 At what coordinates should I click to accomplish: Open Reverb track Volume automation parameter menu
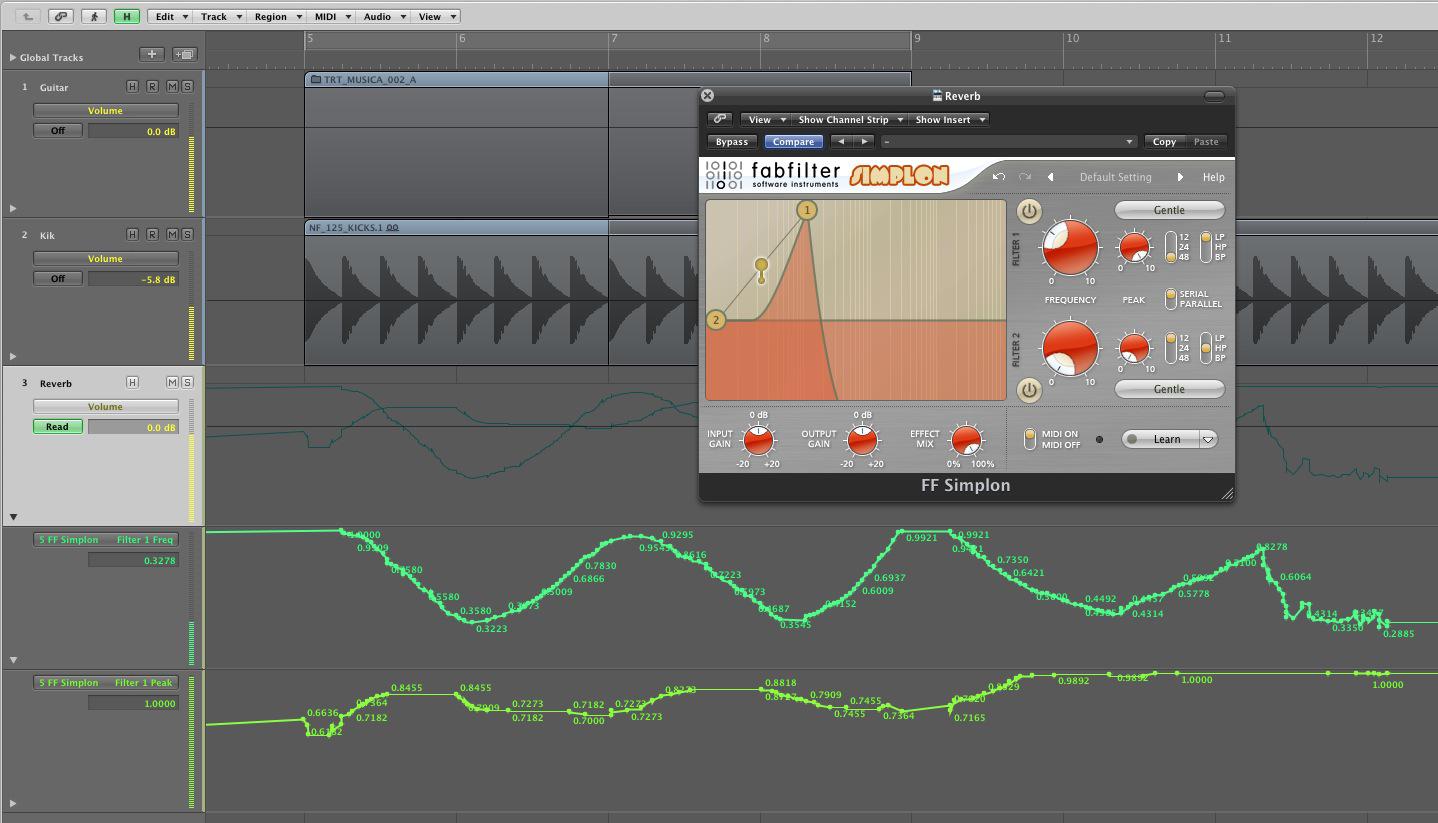pyautogui.click(x=106, y=407)
